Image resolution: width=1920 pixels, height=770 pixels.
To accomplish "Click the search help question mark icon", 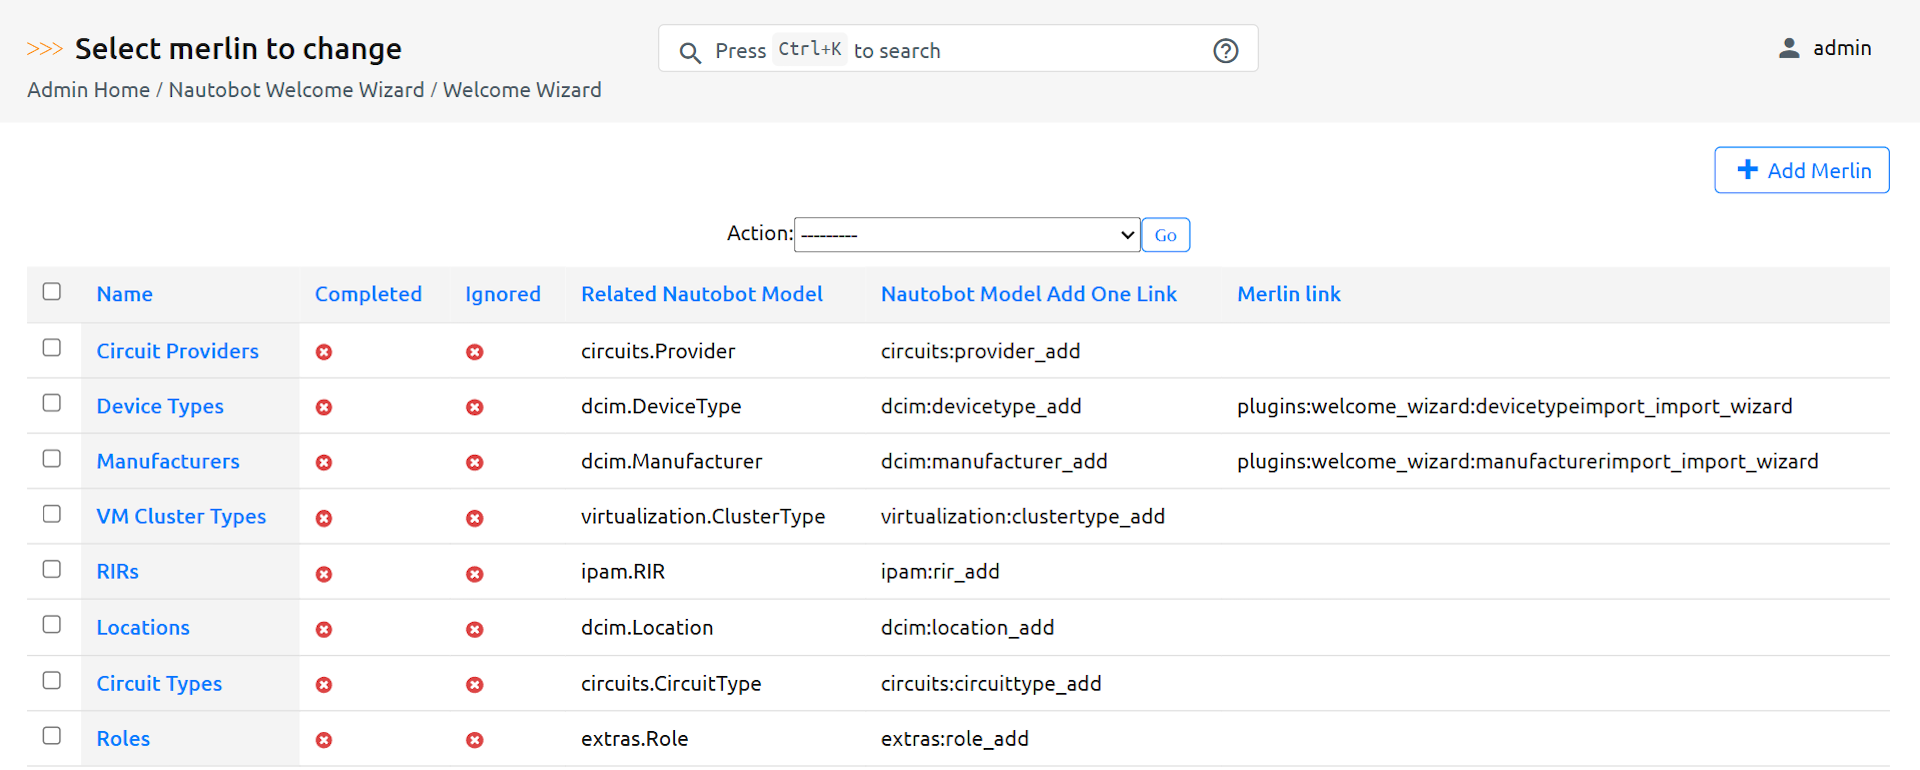I will click(1225, 51).
